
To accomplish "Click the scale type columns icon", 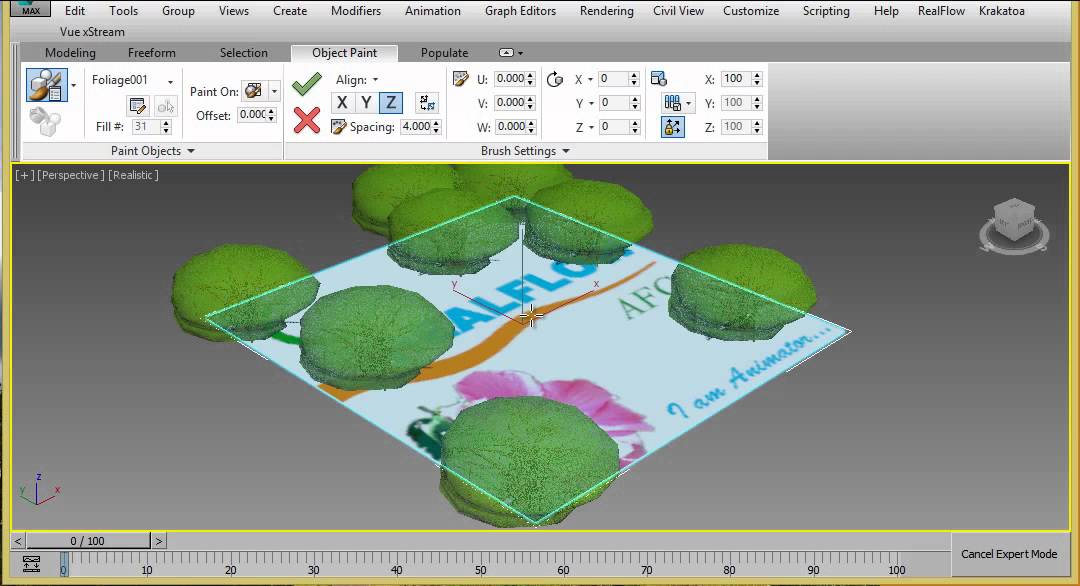I will click(x=672, y=103).
